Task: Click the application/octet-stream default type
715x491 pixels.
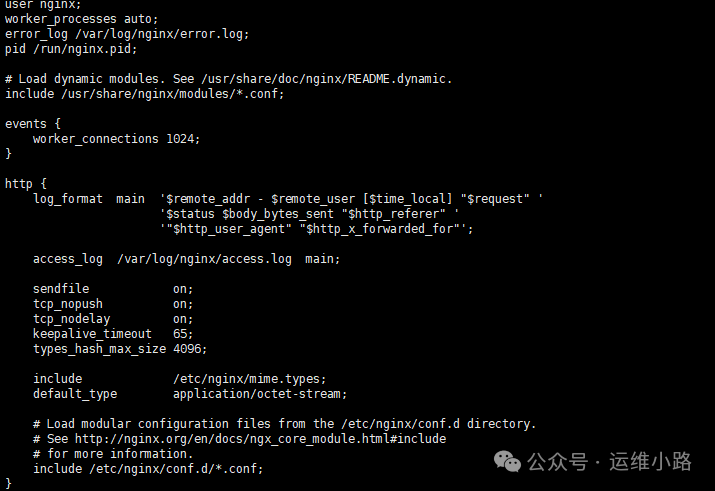Action: click(x=260, y=394)
